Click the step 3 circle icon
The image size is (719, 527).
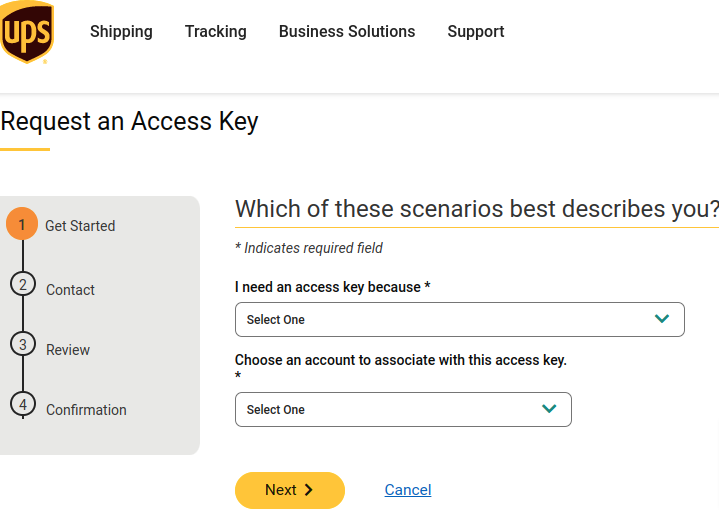pos(22,344)
